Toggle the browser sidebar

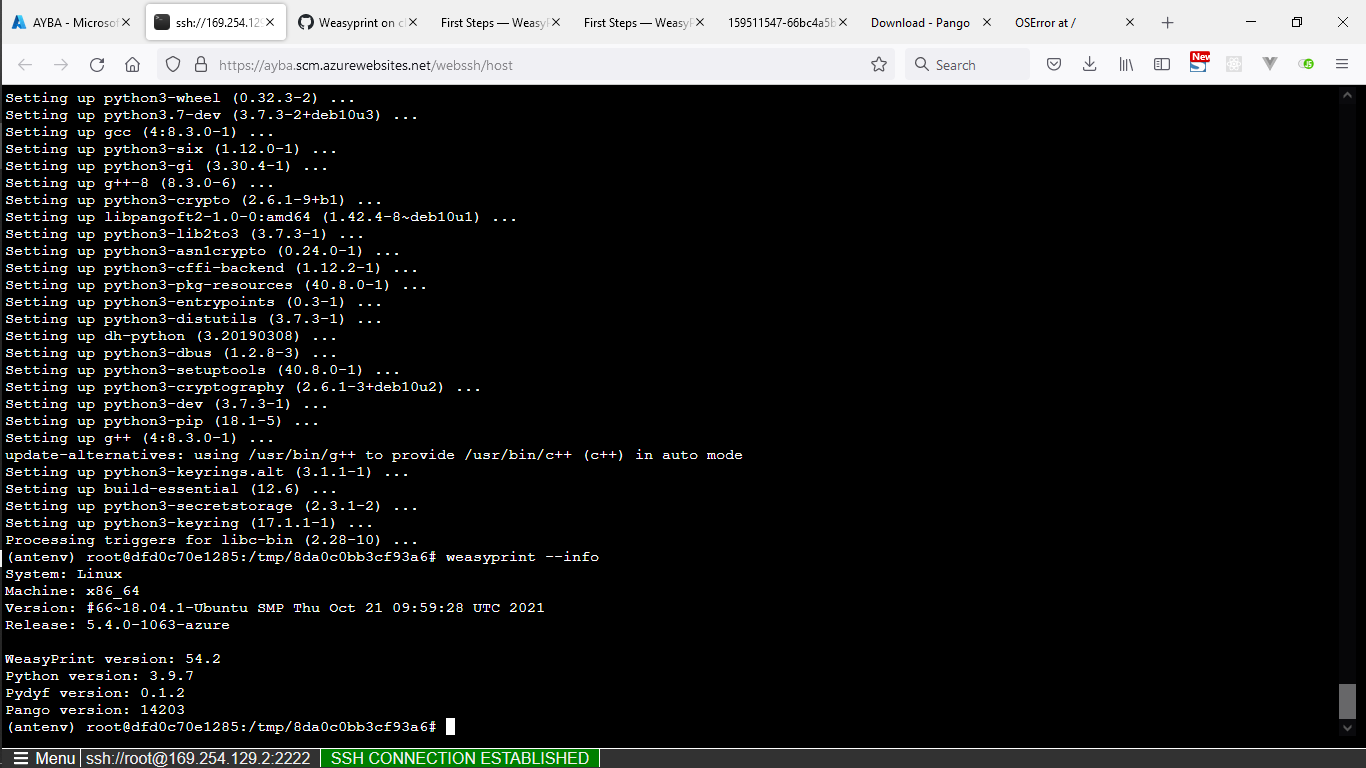(1162, 64)
